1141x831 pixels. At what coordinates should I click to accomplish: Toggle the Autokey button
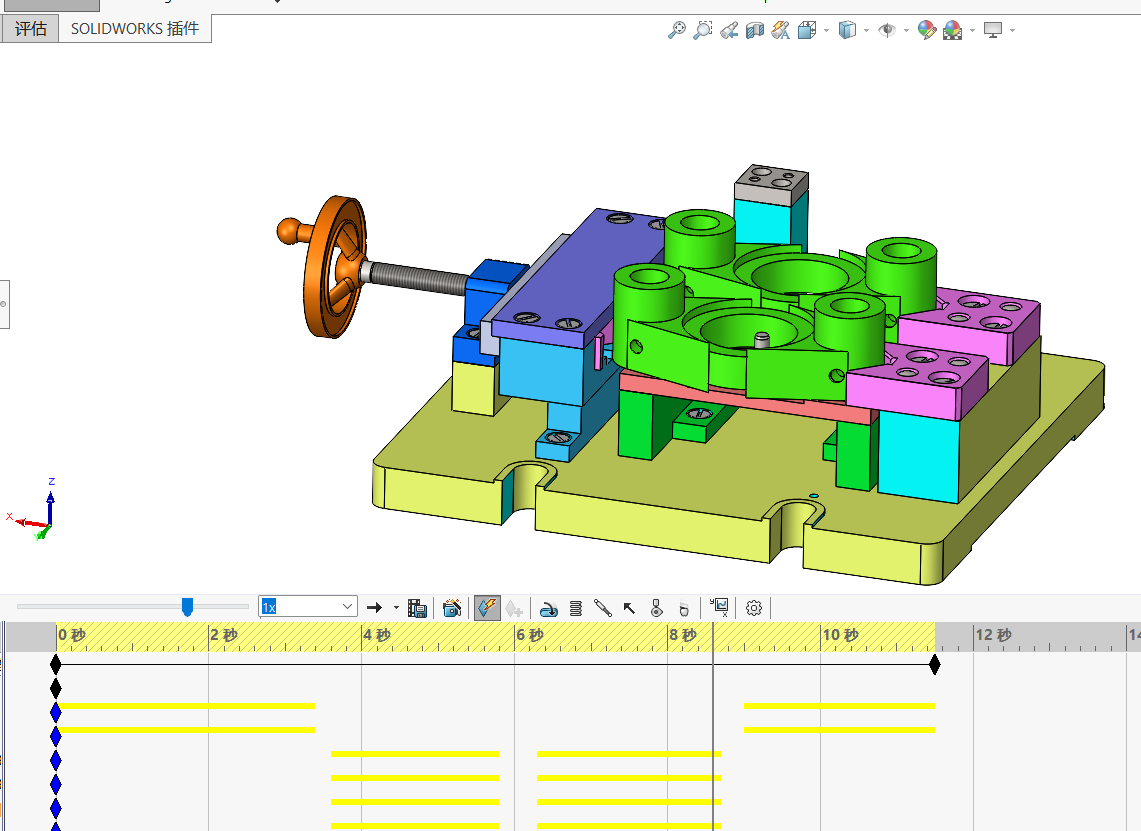pos(487,608)
